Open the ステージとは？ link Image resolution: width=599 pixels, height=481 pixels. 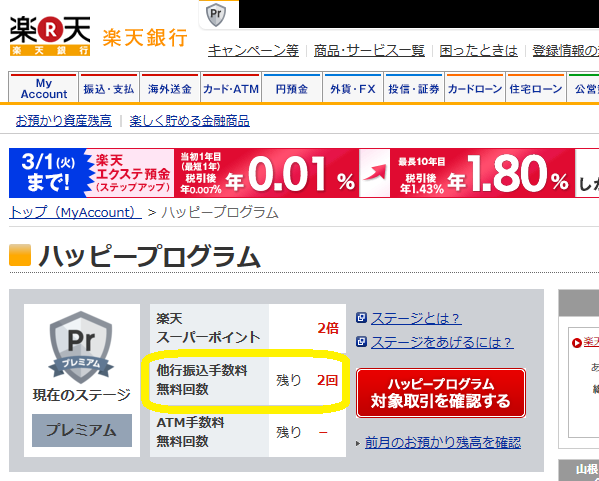416,318
